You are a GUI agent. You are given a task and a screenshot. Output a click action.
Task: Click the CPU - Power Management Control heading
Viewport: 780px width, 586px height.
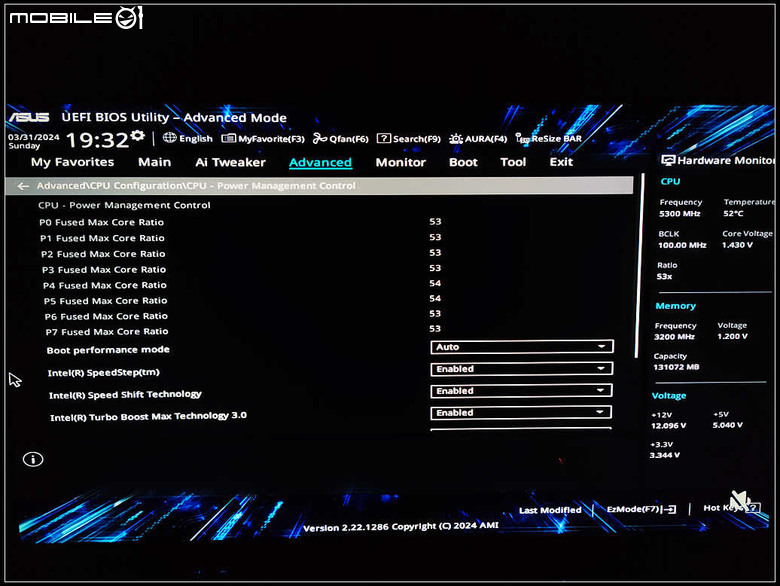[124, 205]
